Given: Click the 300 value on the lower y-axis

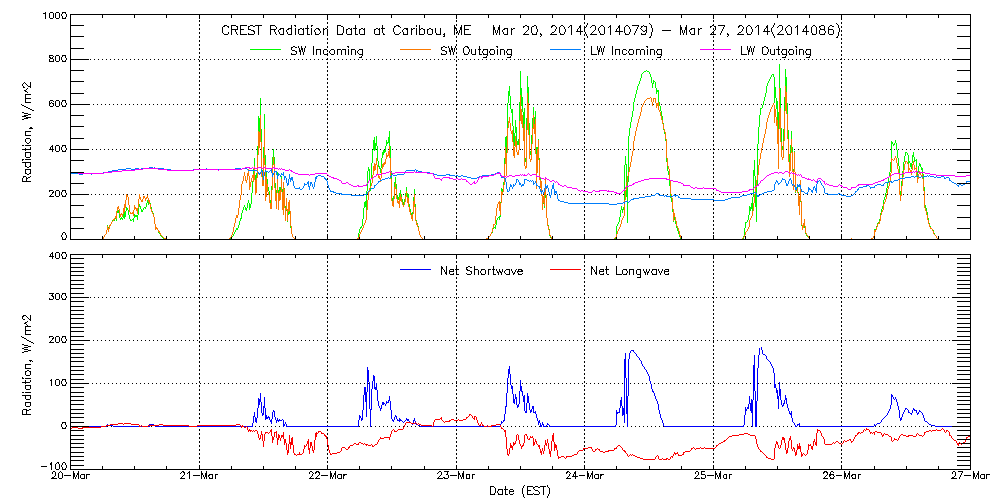Looking at the screenshot, I should (57, 298).
